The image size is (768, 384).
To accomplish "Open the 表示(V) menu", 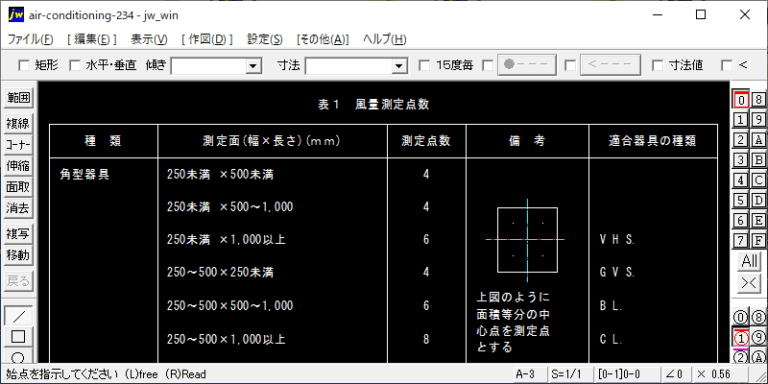I will coord(149,40).
